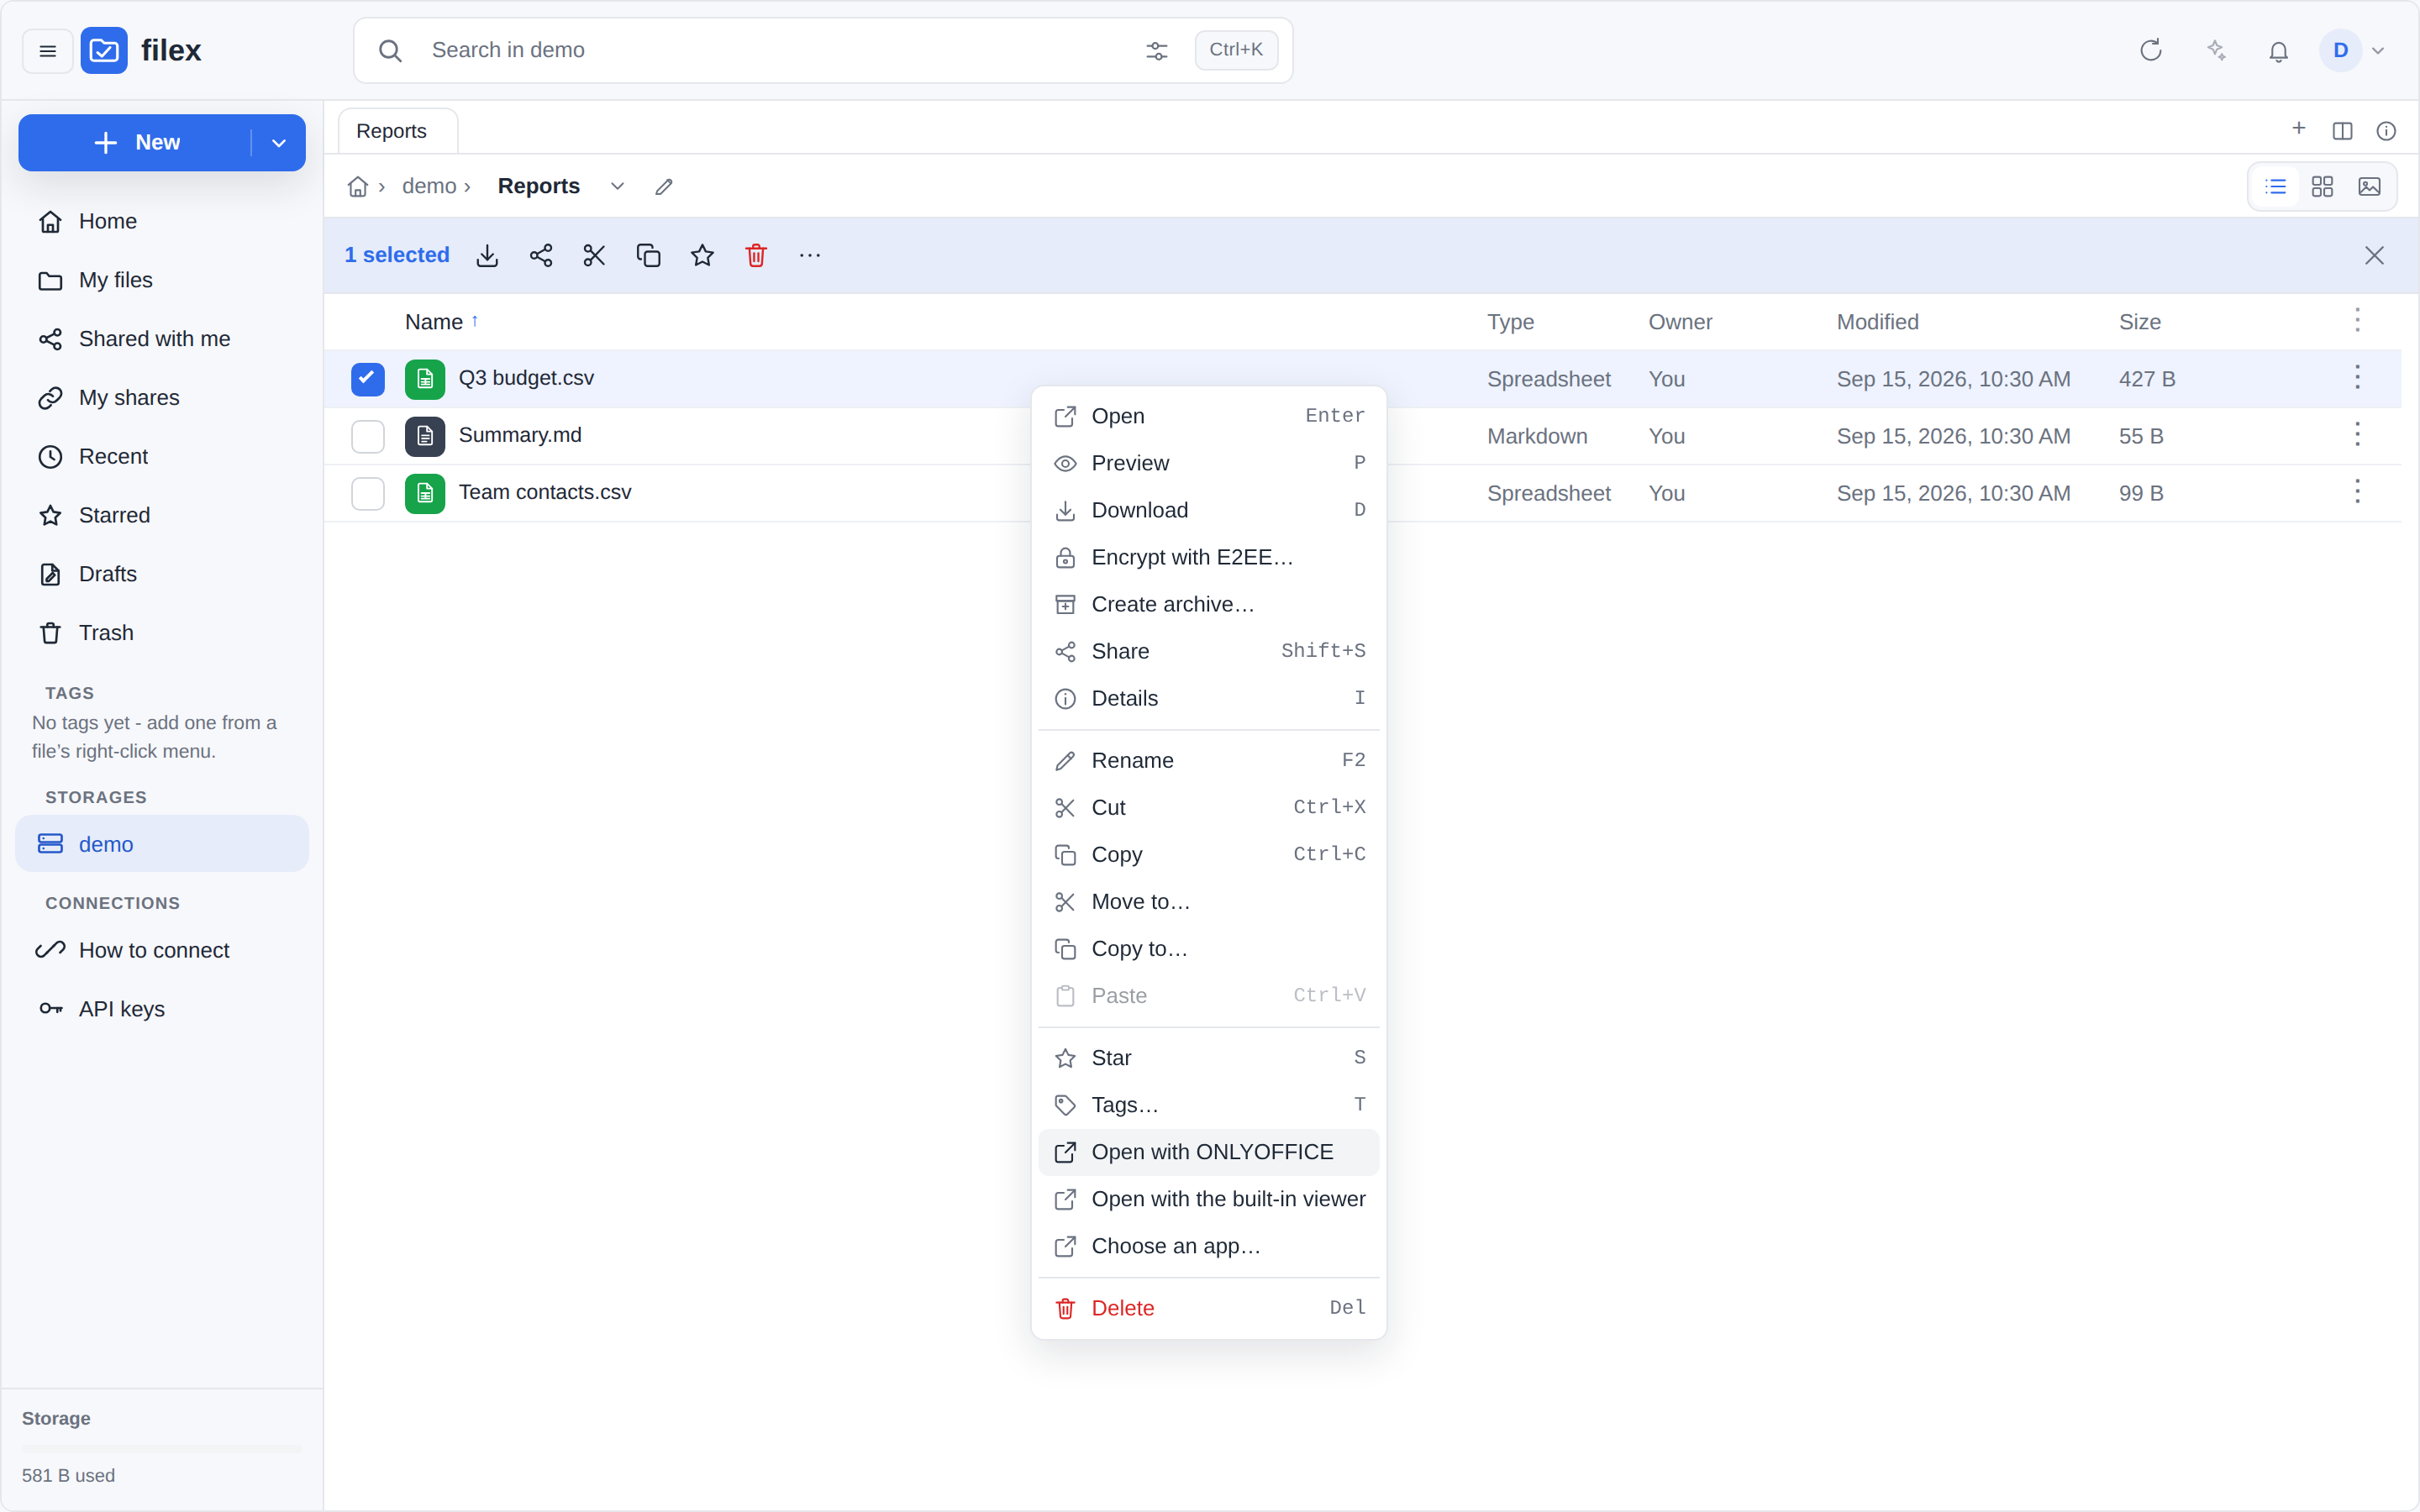Clear selection with the X icon

coord(2374,256)
